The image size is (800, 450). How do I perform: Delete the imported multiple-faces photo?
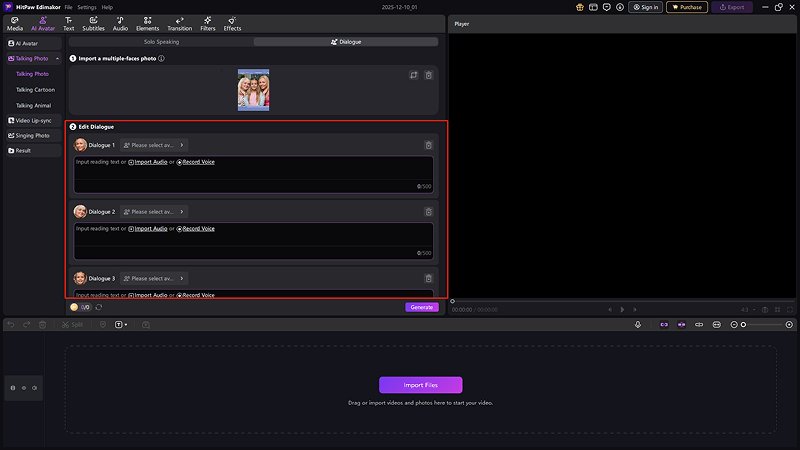click(x=429, y=75)
